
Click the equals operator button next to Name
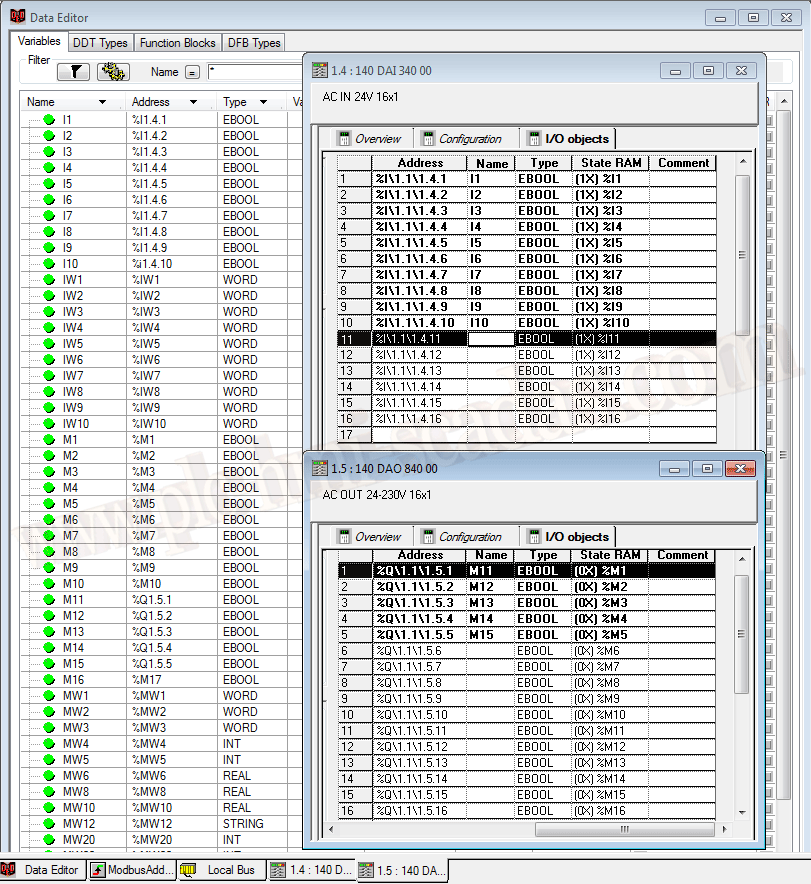pos(192,72)
